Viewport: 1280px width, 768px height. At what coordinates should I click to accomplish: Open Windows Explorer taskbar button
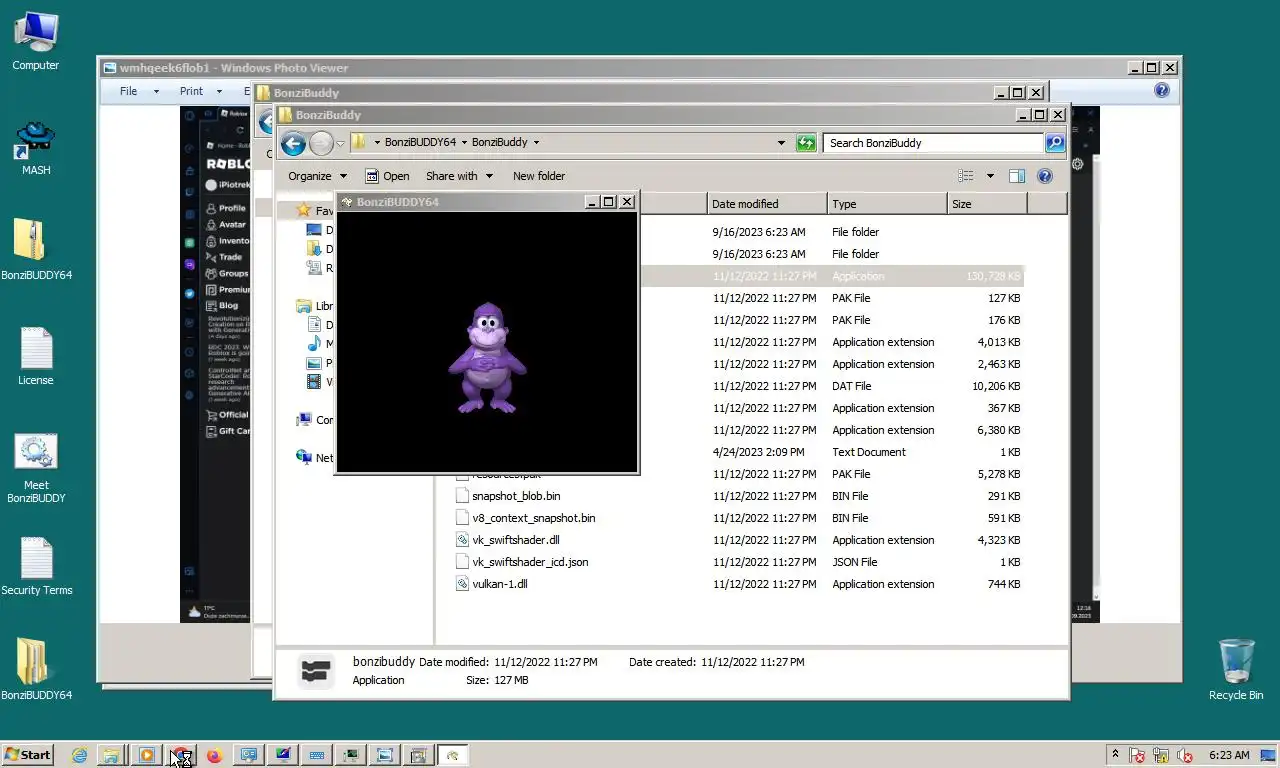(x=112, y=755)
